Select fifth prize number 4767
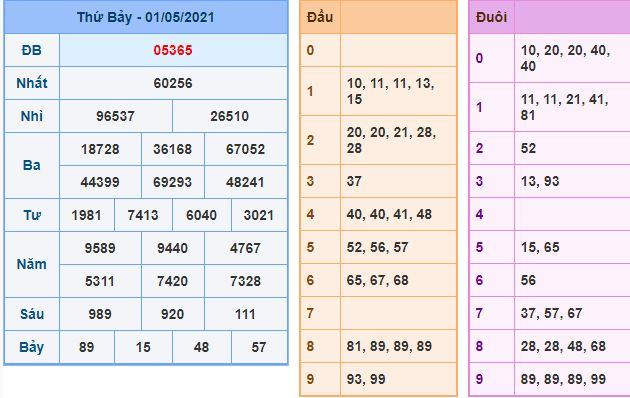This screenshot has width=630, height=398. pos(245,248)
